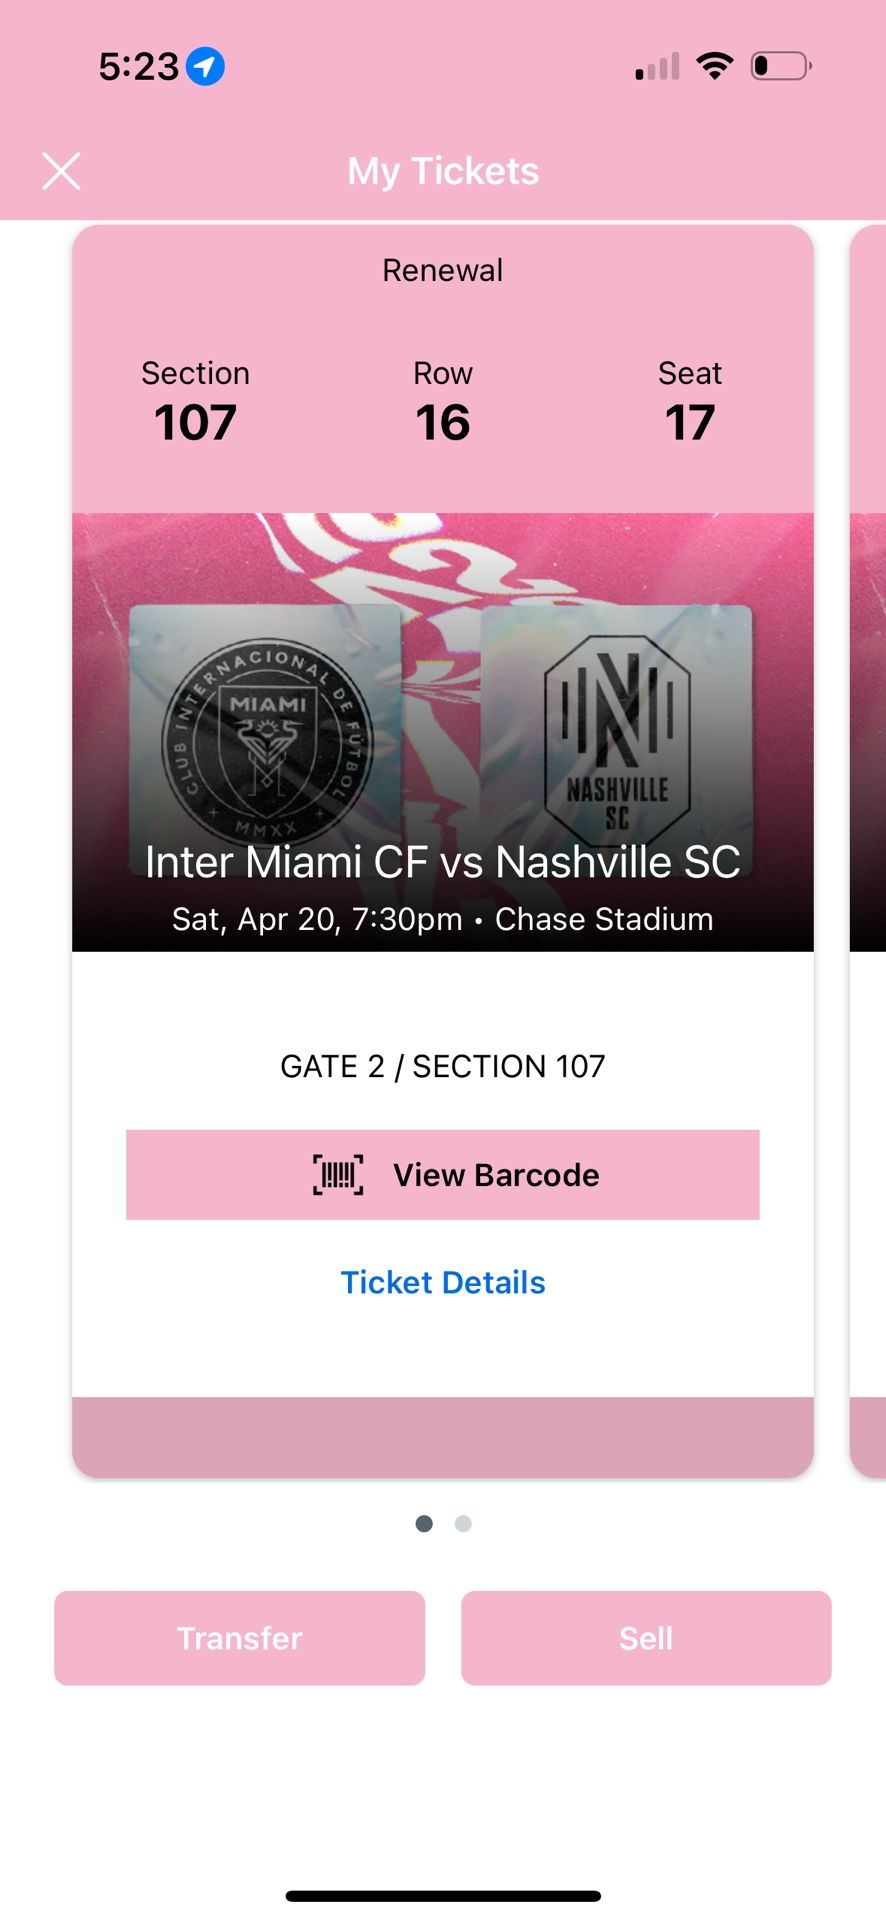Open the View Barcode button
This screenshot has width=886, height=1920.
[443, 1175]
